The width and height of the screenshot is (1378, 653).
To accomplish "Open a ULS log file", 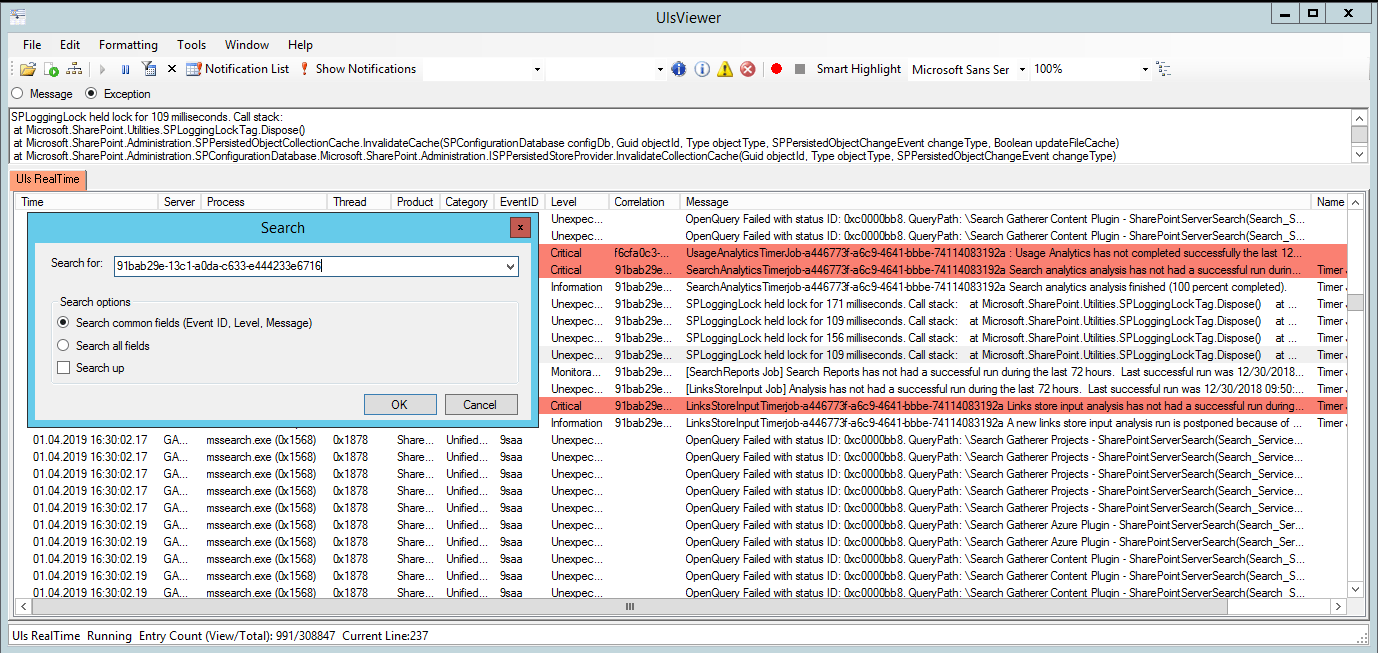I will click(27, 69).
